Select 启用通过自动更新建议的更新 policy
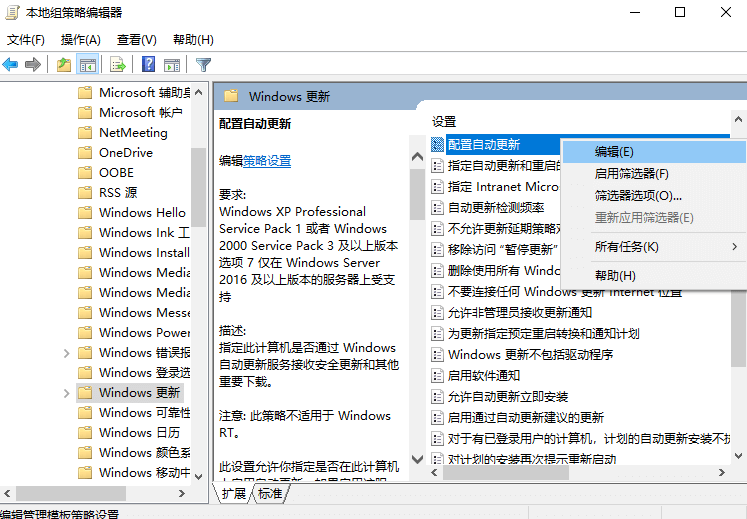Image resolution: width=747 pixels, height=519 pixels. point(525,417)
